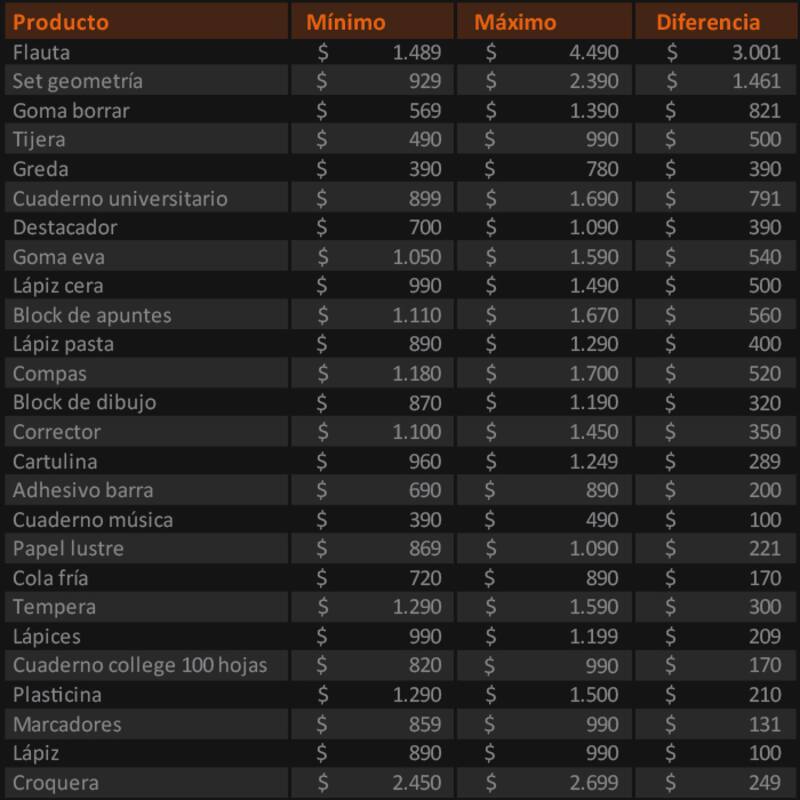800x800 pixels.
Task: Click Compas maximum price 1.700
Action: click(x=594, y=374)
